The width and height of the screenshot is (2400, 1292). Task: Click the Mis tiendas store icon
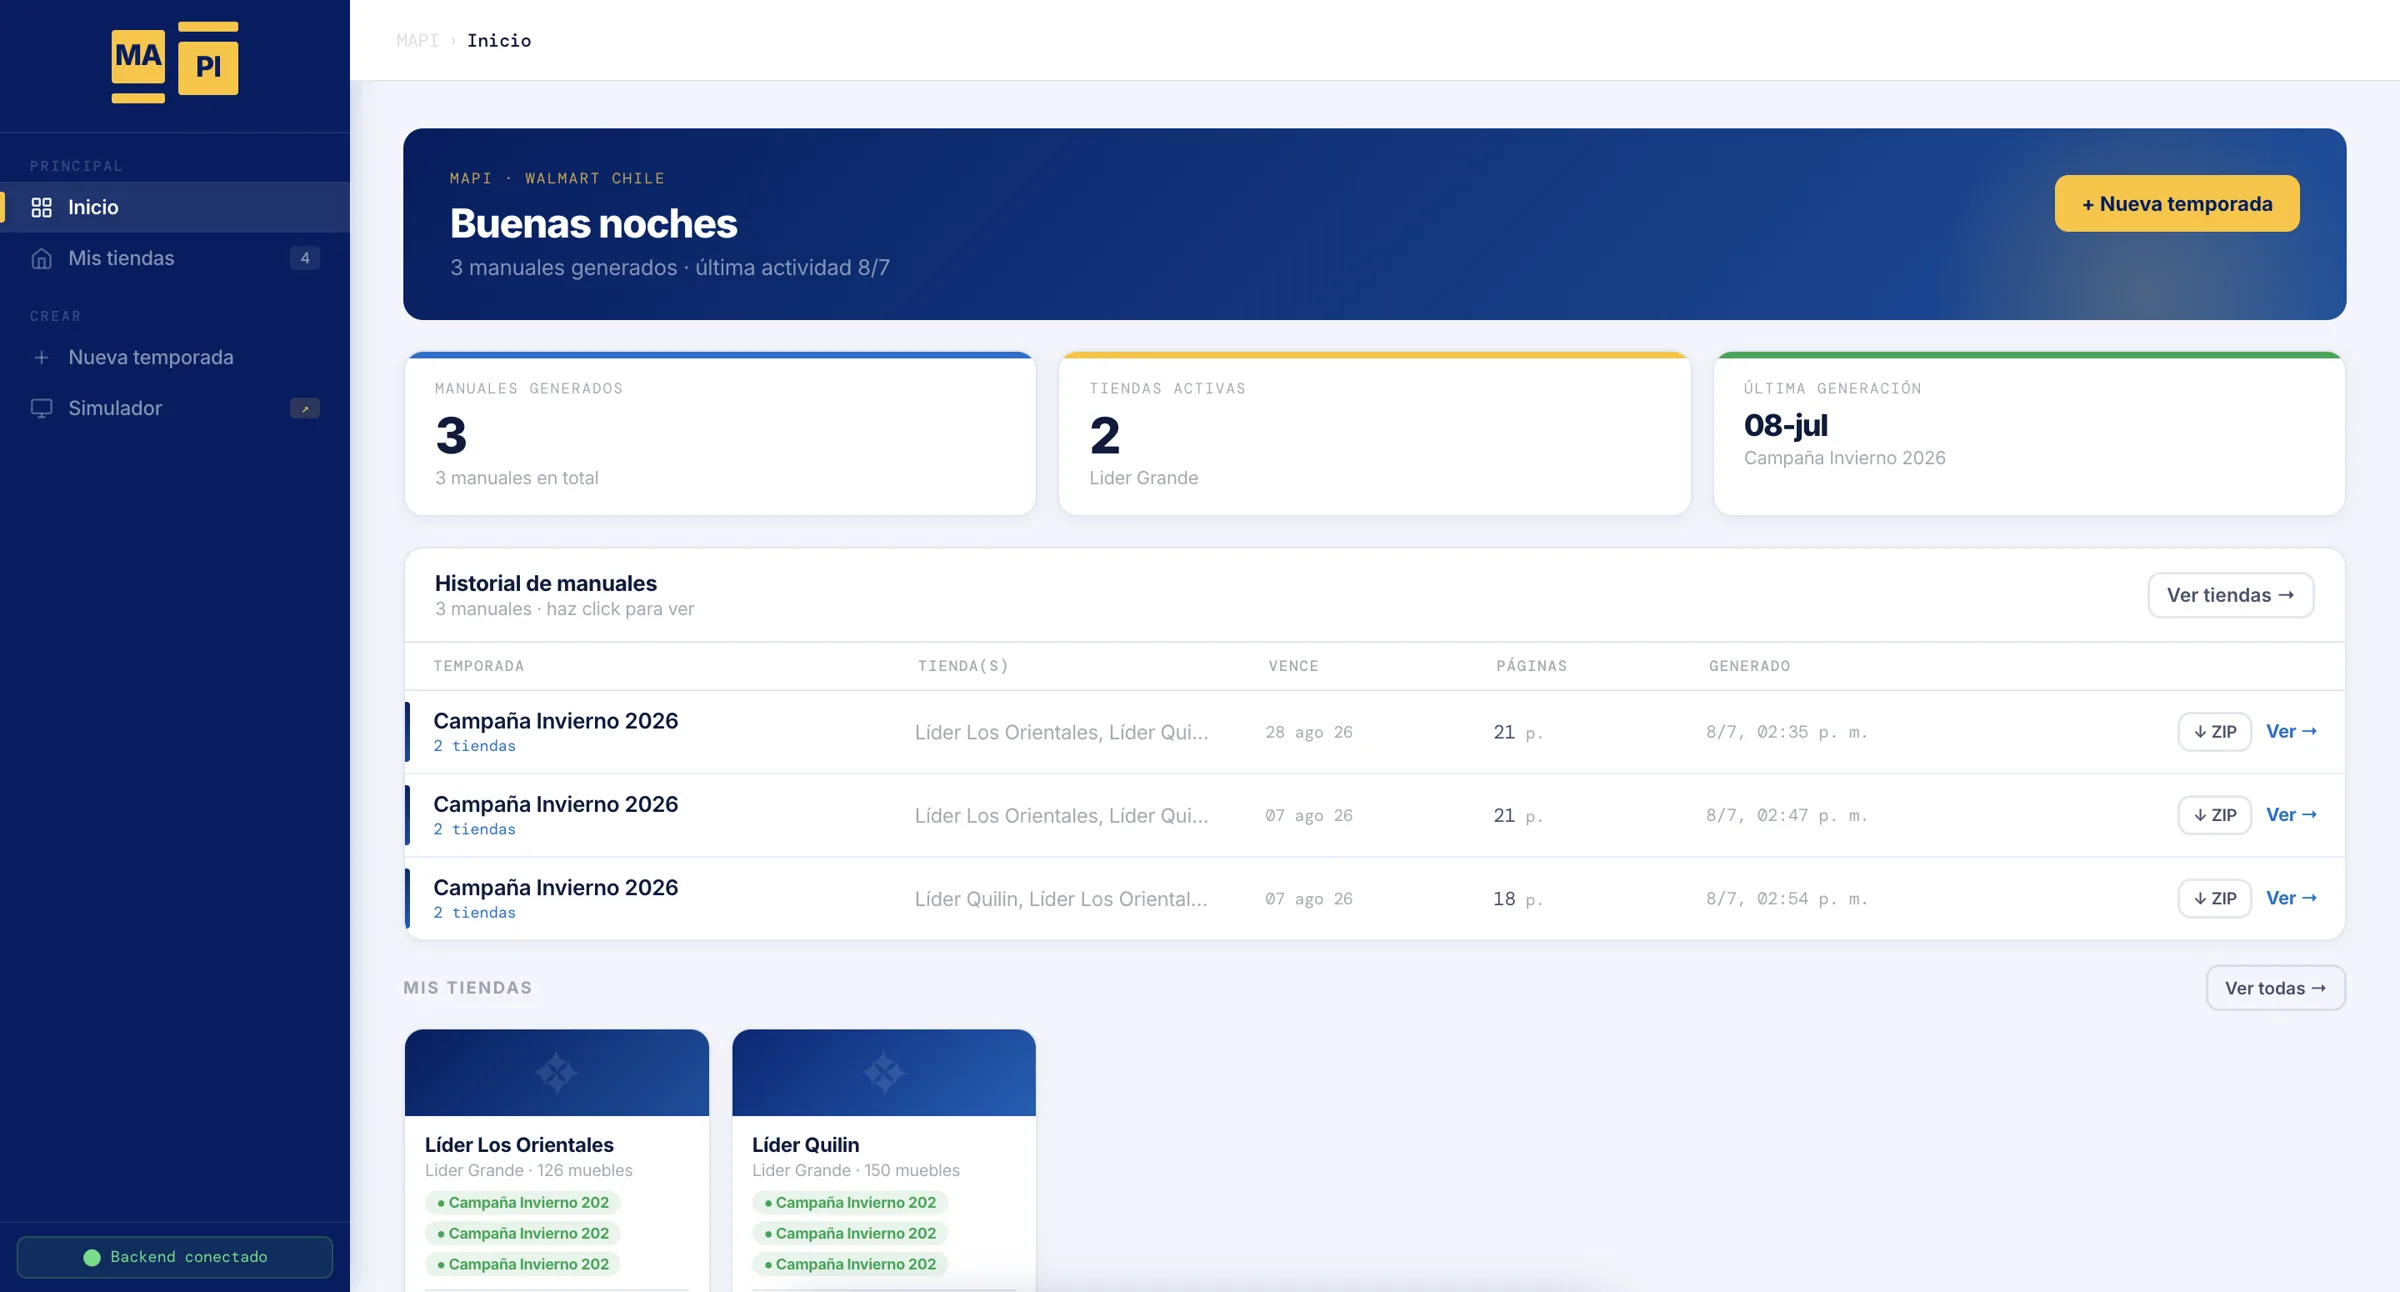pos(41,258)
